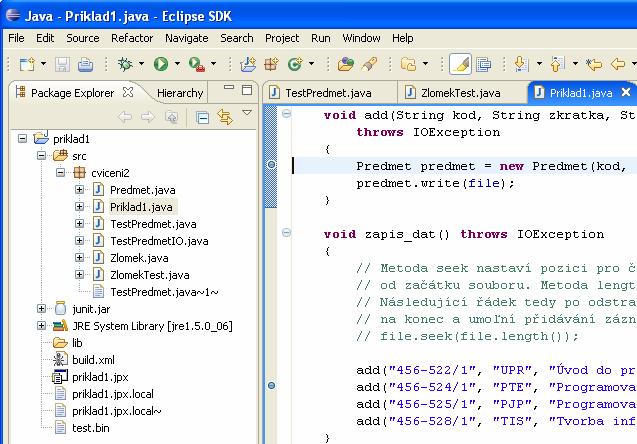The height and width of the screenshot is (444, 637).
Task: Expand JRE System Library node
Action: tap(41, 326)
